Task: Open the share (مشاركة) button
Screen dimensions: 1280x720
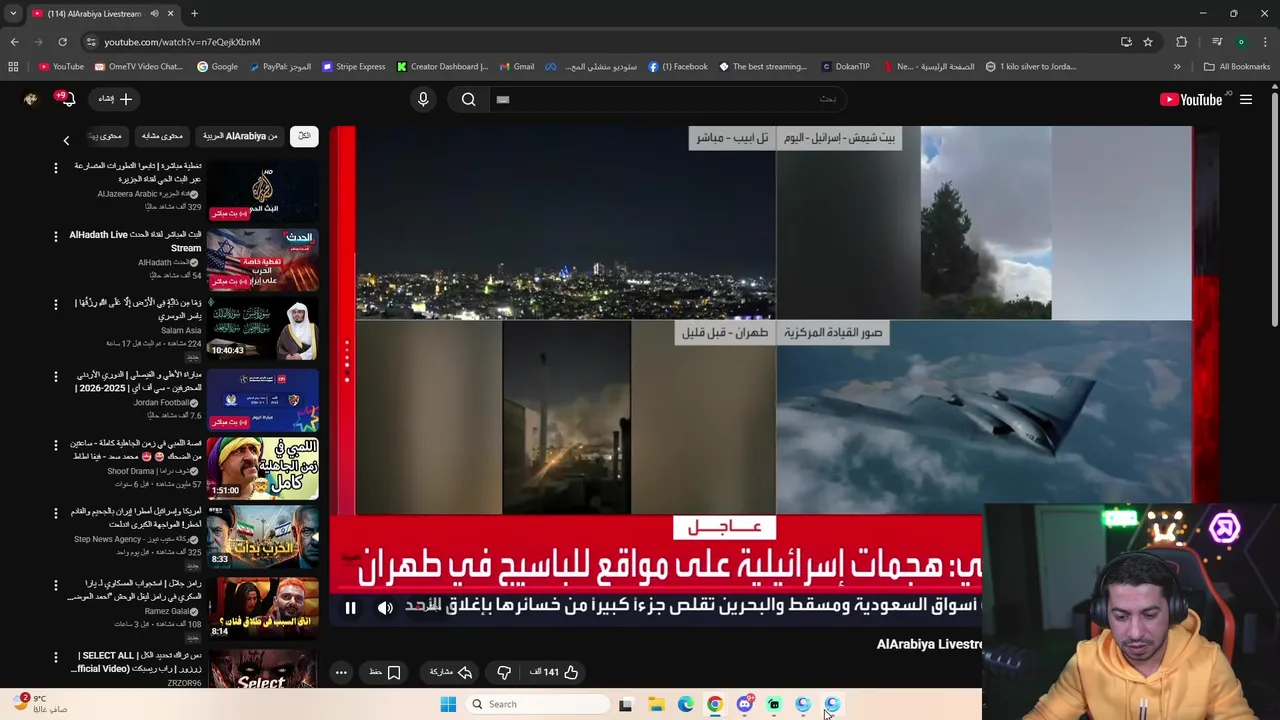Action: pos(451,672)
